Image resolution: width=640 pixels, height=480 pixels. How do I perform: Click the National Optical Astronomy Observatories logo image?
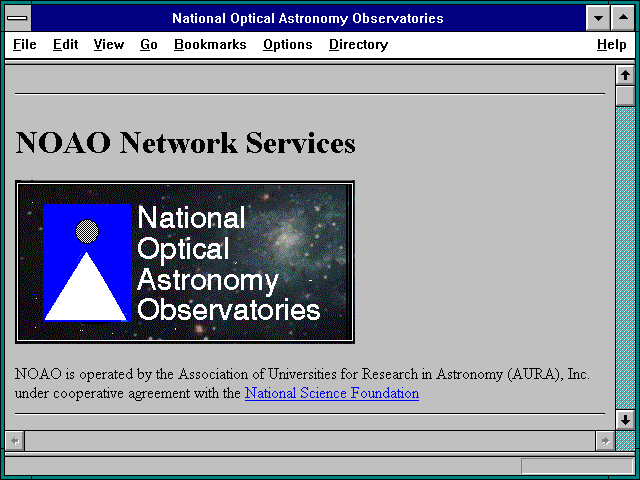(185, 262)
